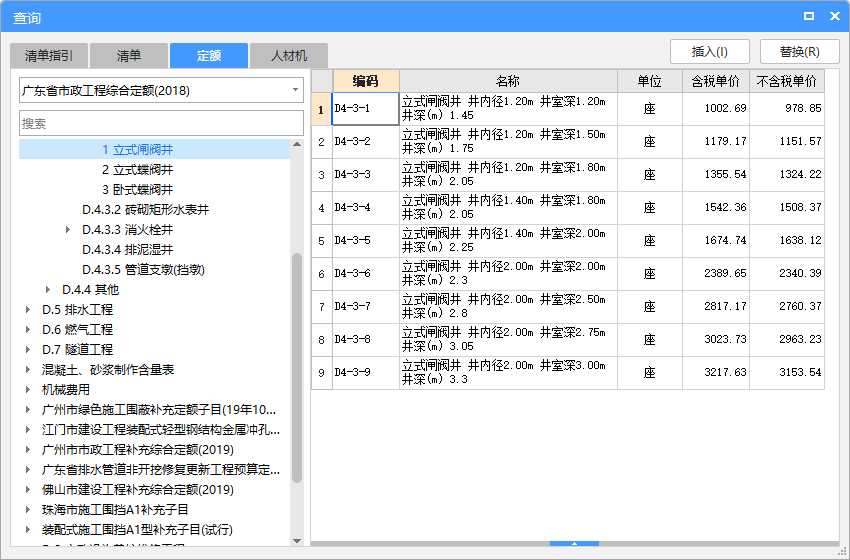850x560 pixels.
Task: Select tree item 2 立式蝶阀井
Action: [x=137, y=170]
